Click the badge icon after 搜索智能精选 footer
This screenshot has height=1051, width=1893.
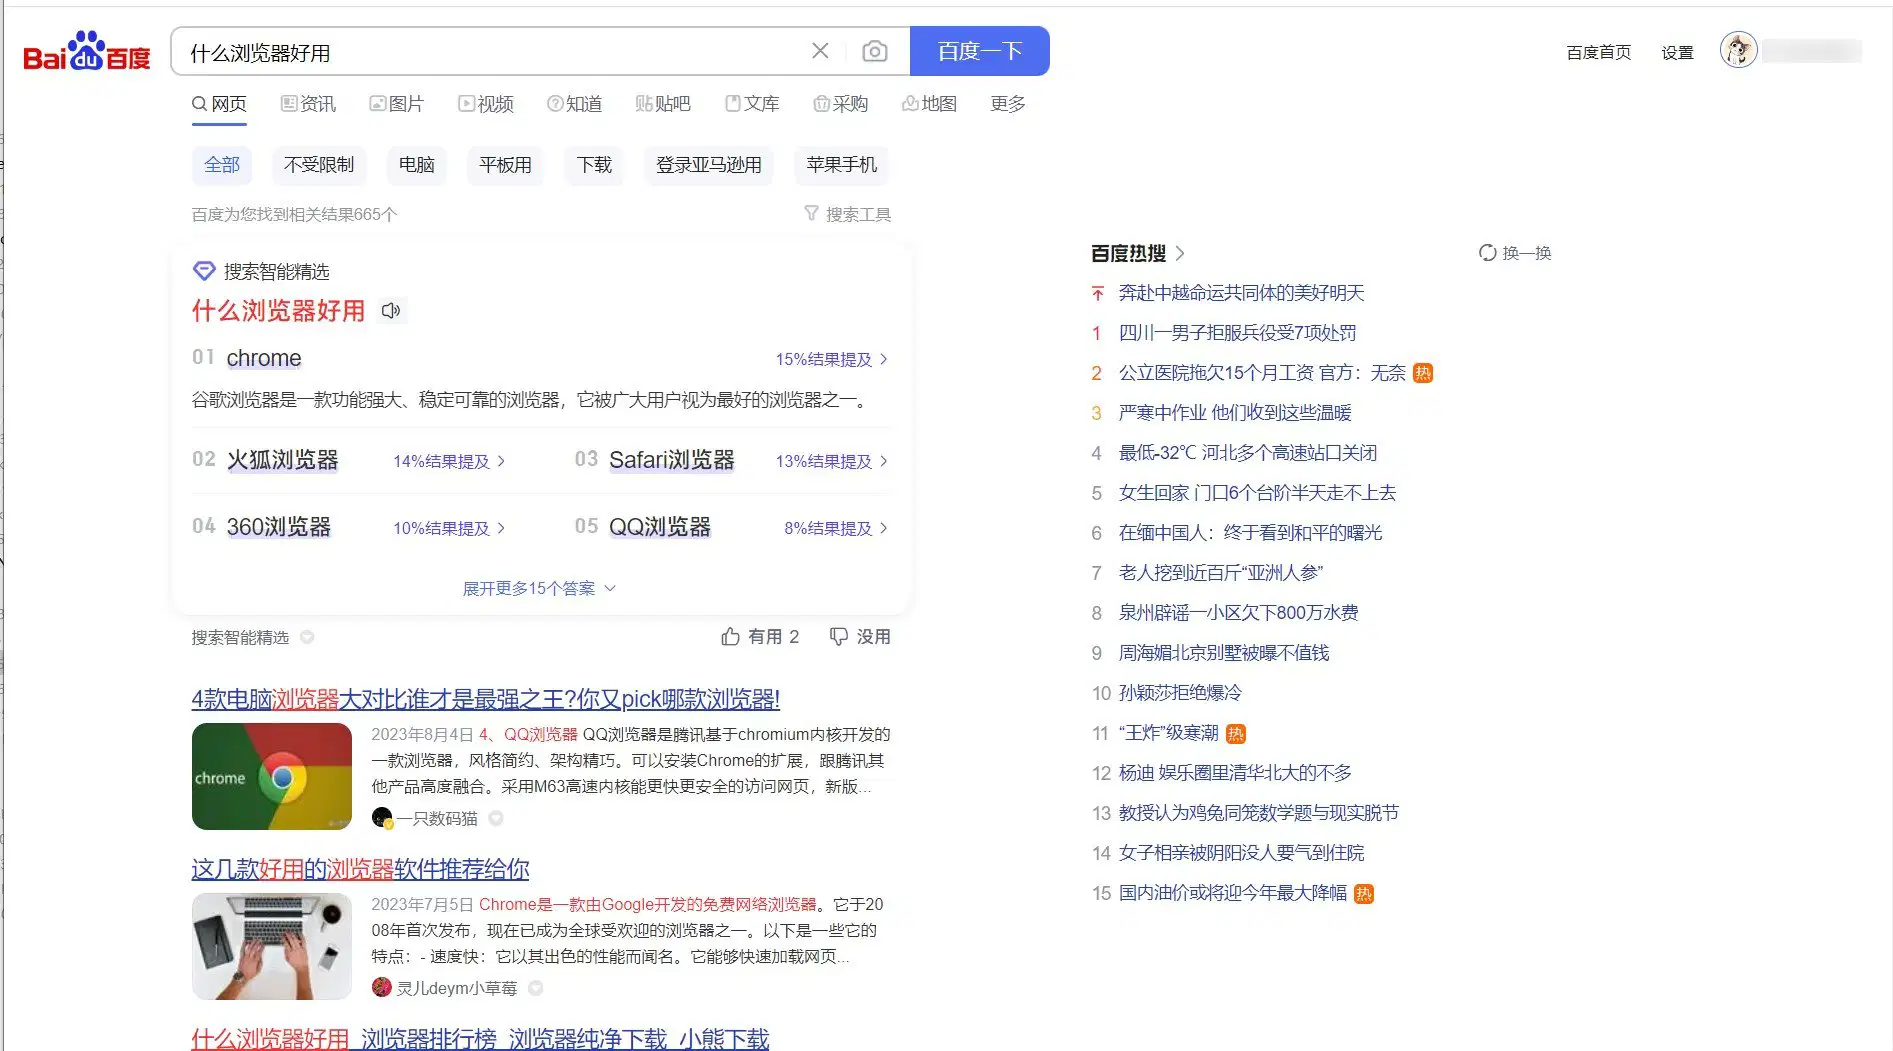307,637
